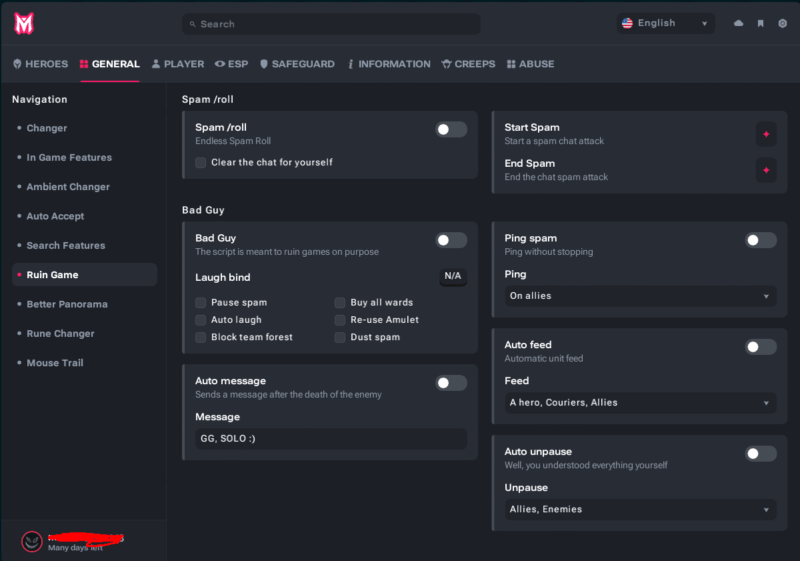Click the Search input field
The width and height of the screenshot is (800, 561).
(x=331, y=24)
